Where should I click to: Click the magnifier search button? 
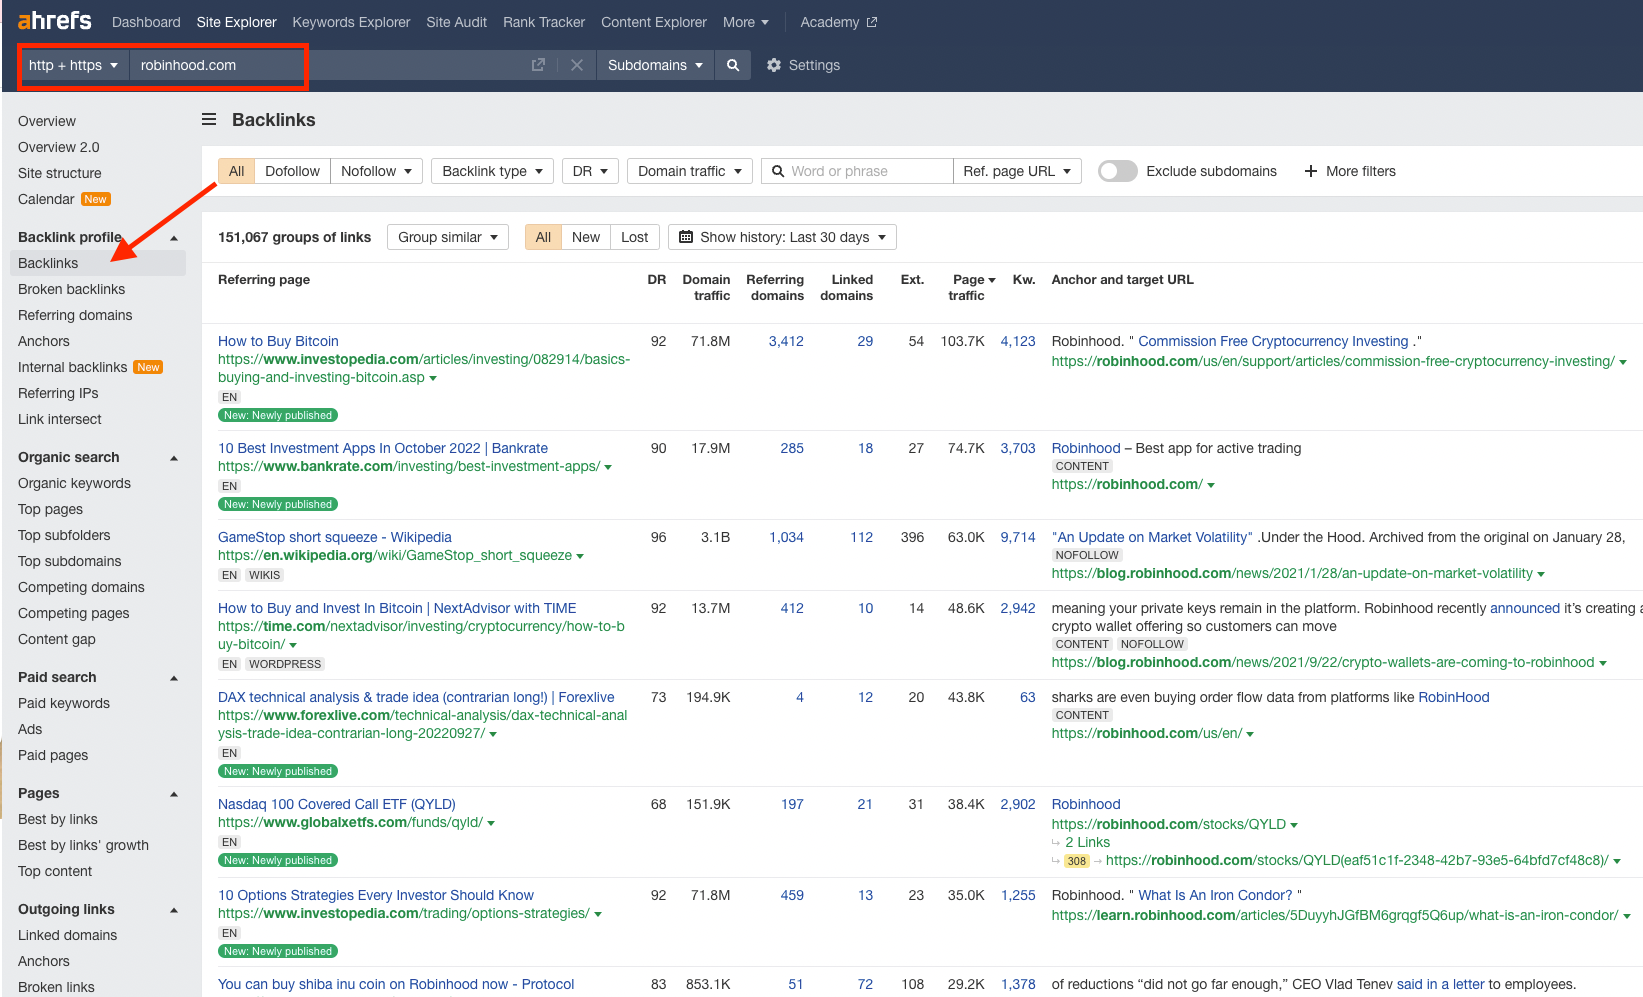tap(733, 65)
